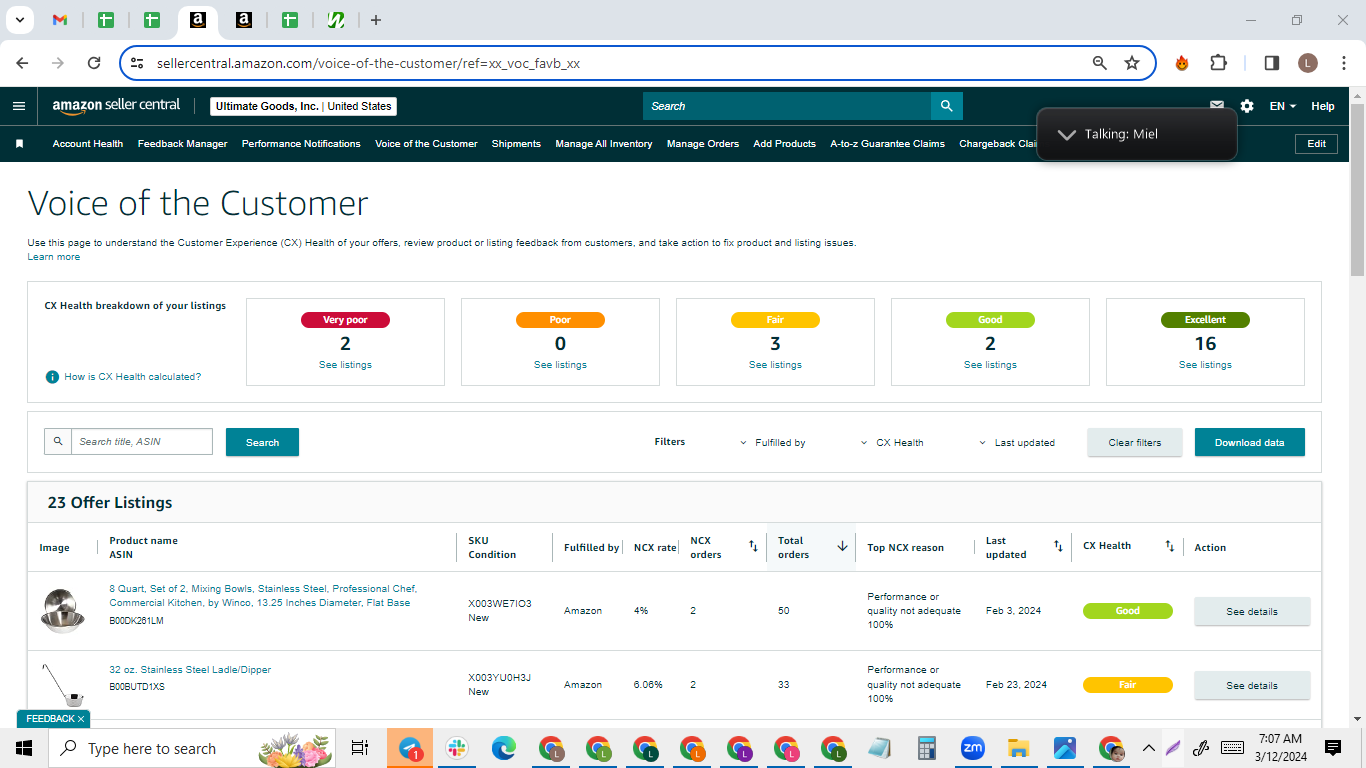Click the Clear filters button

click(1135, 442)
